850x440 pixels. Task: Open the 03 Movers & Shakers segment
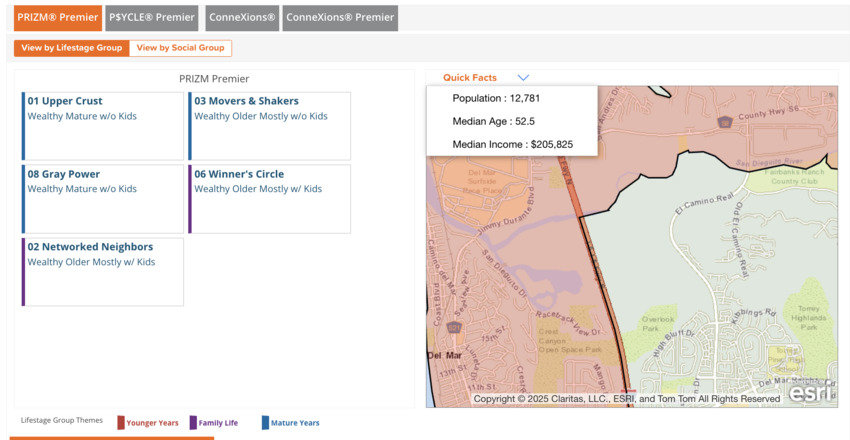269,126
